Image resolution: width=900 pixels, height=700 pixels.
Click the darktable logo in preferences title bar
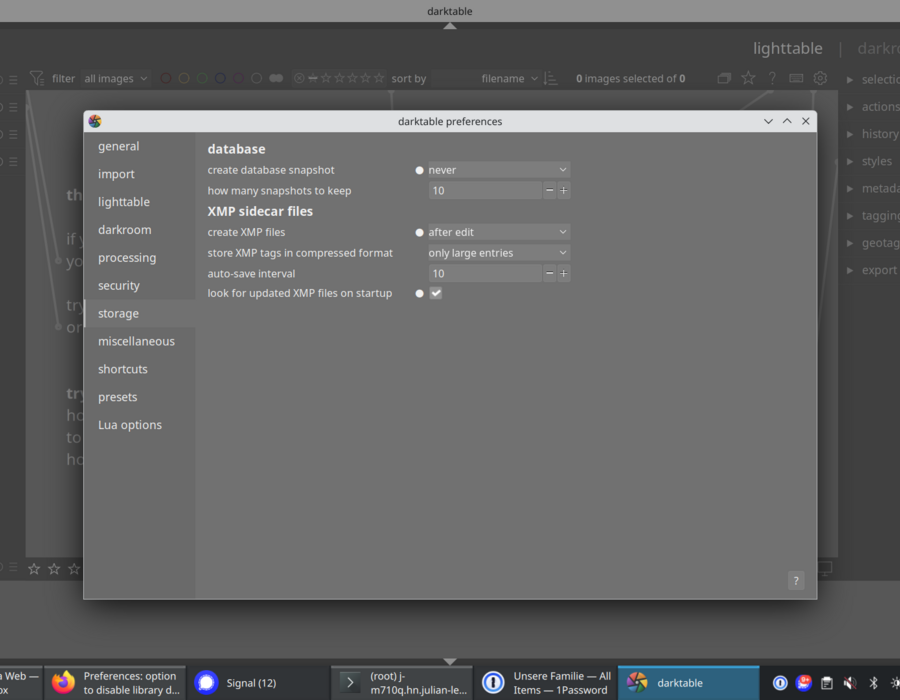coord(95,121)
